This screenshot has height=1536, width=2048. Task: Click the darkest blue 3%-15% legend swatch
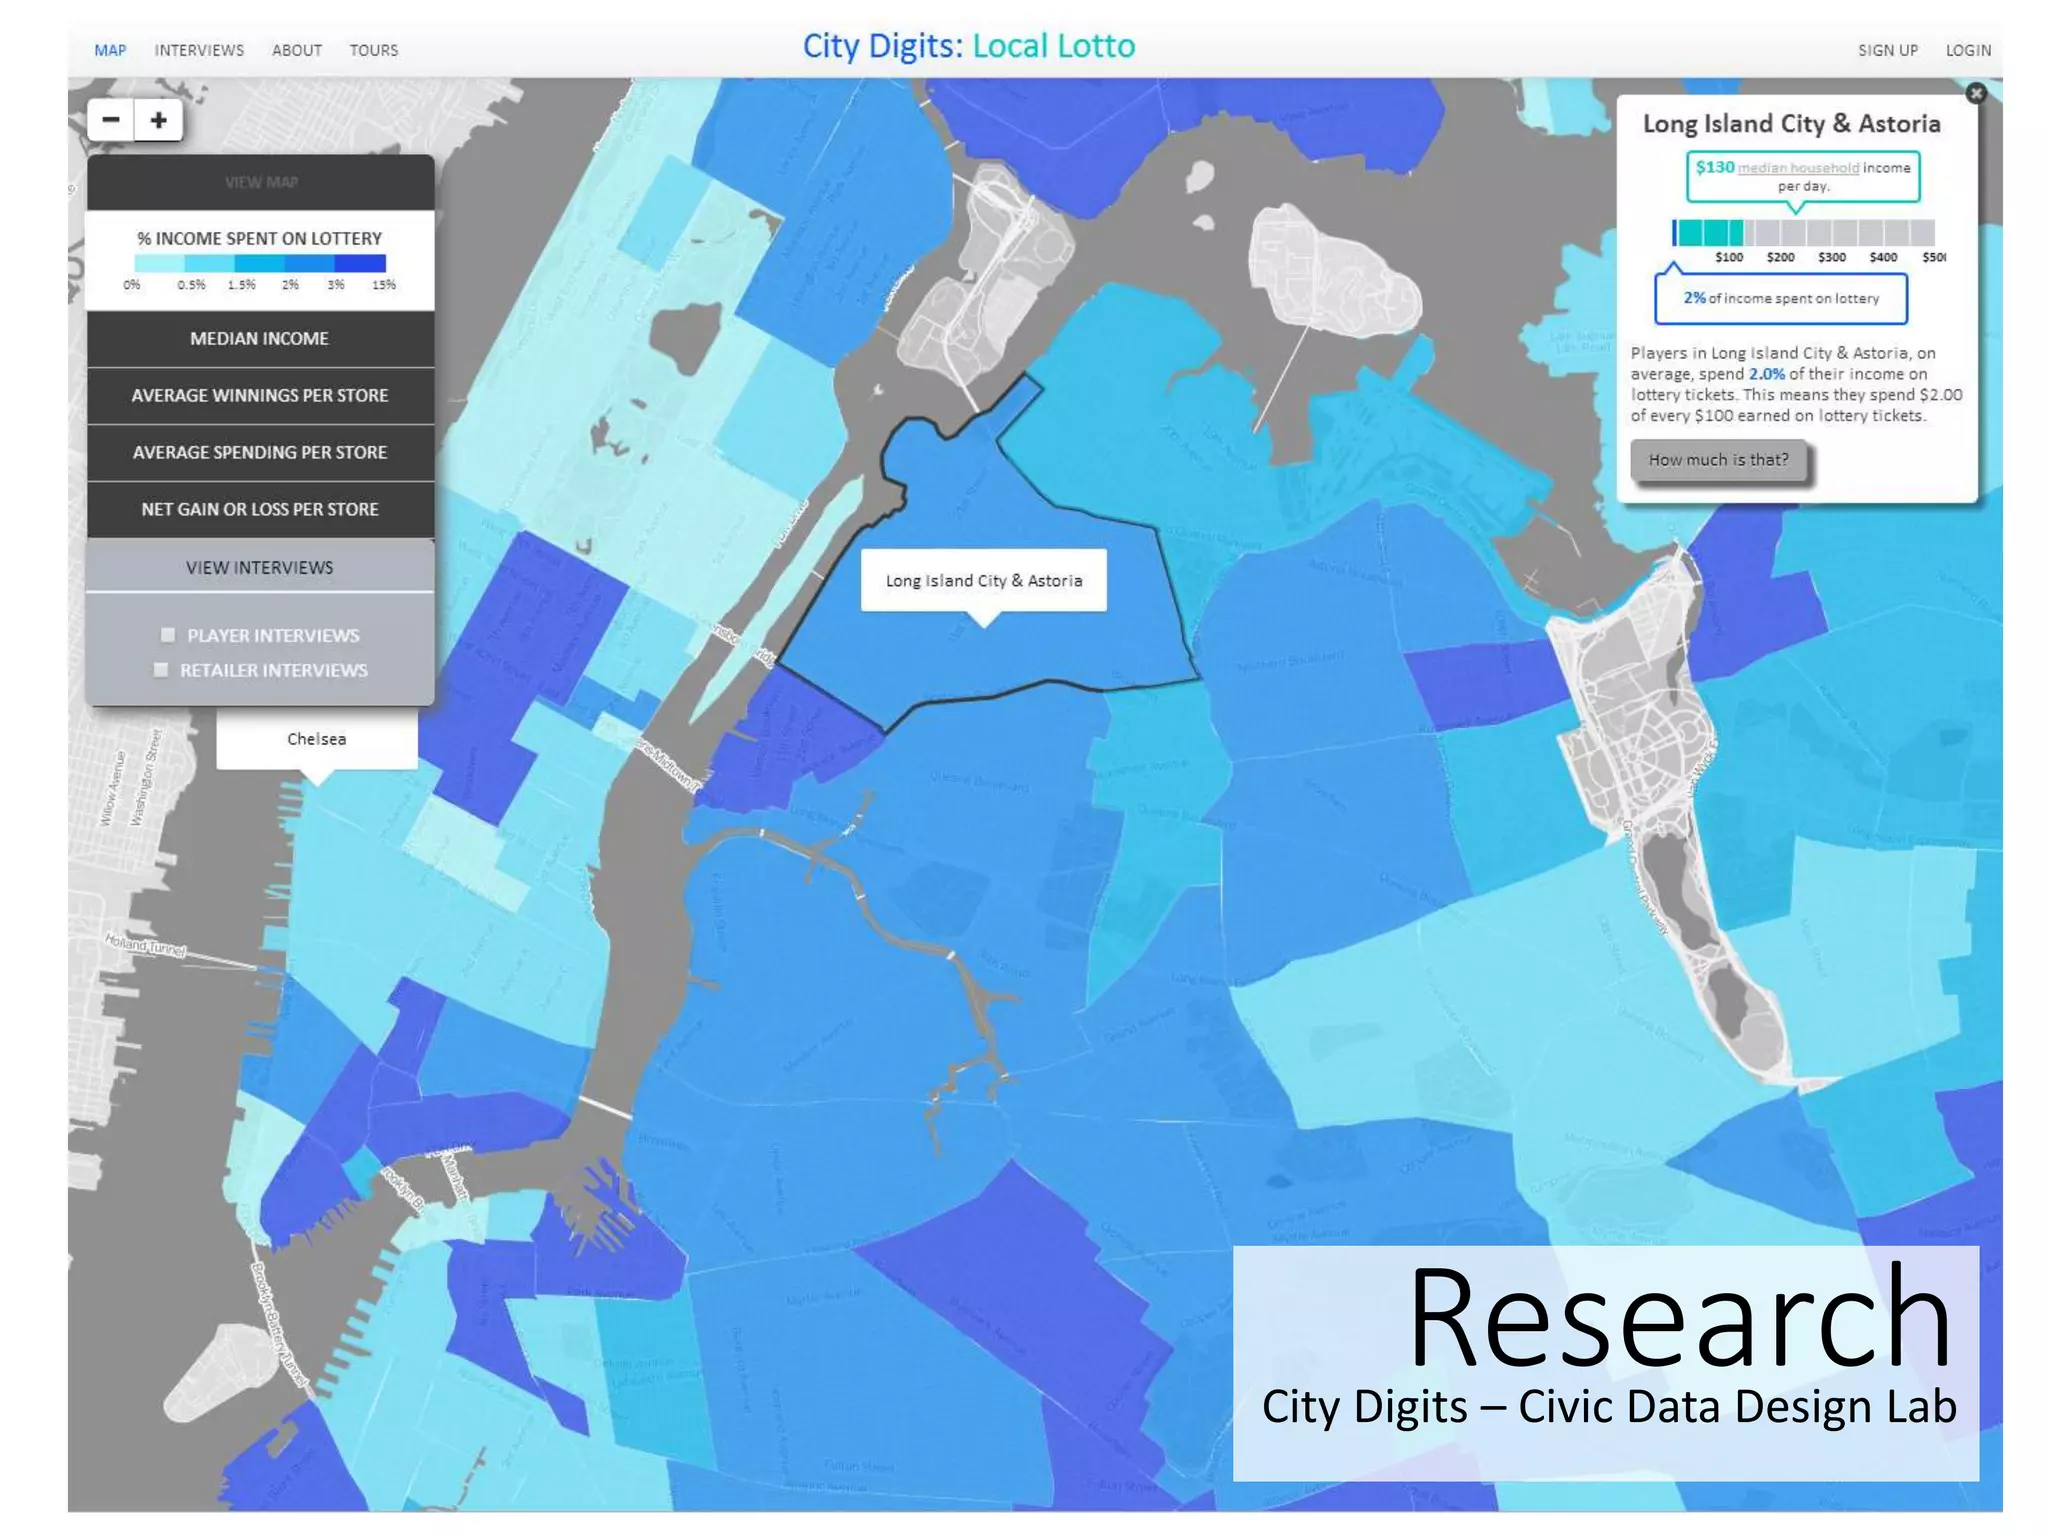point(360,264)
